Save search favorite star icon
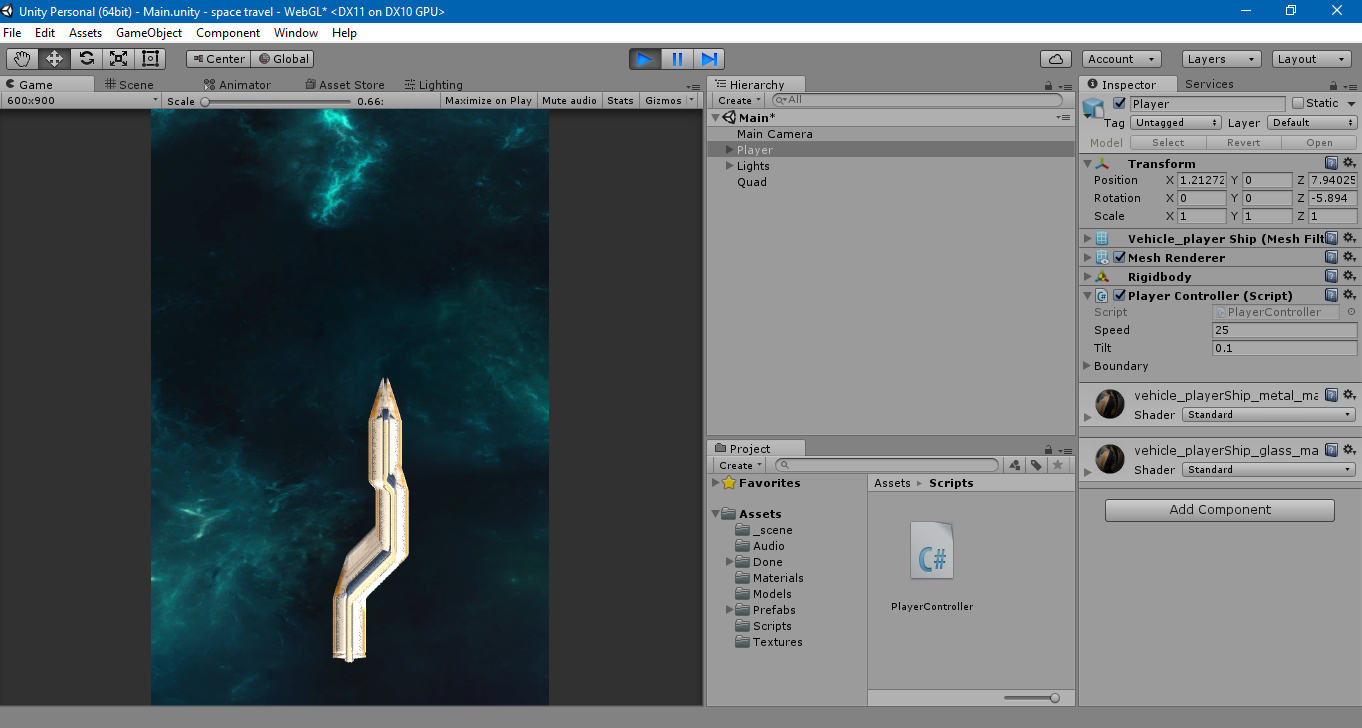 point(1057,465)
